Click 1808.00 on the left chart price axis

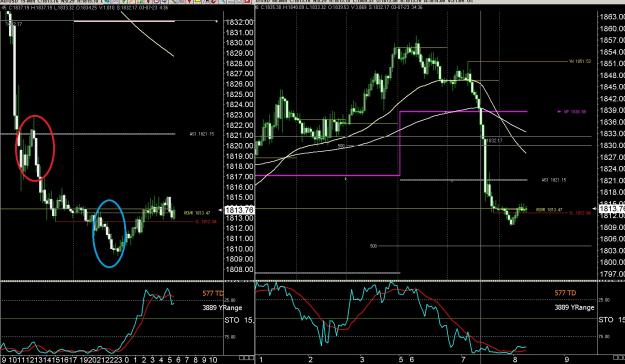(239, 270)
